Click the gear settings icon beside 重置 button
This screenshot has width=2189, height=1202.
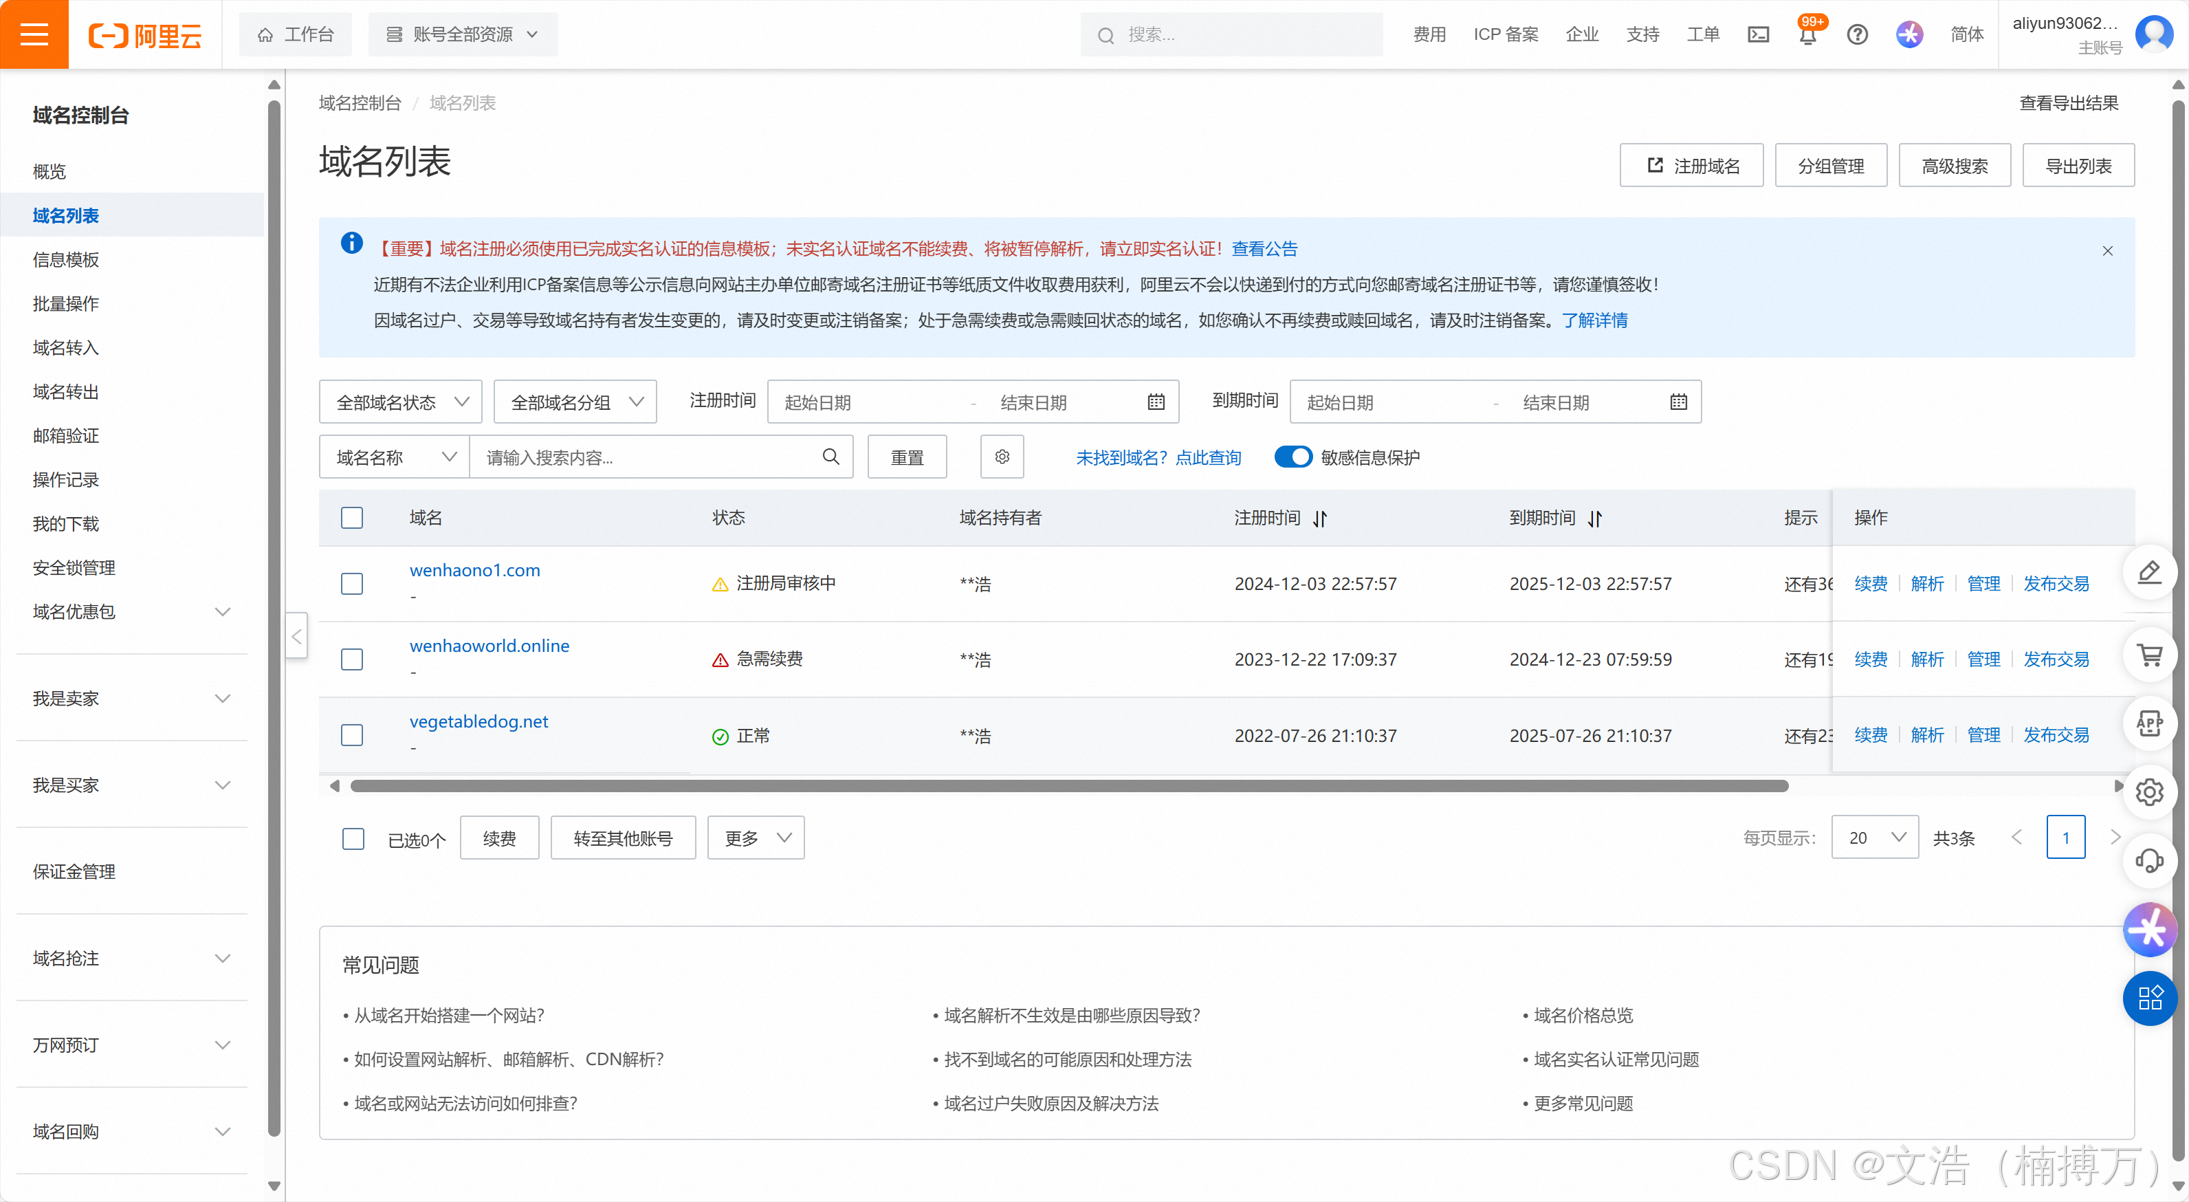coord(1002,457)
